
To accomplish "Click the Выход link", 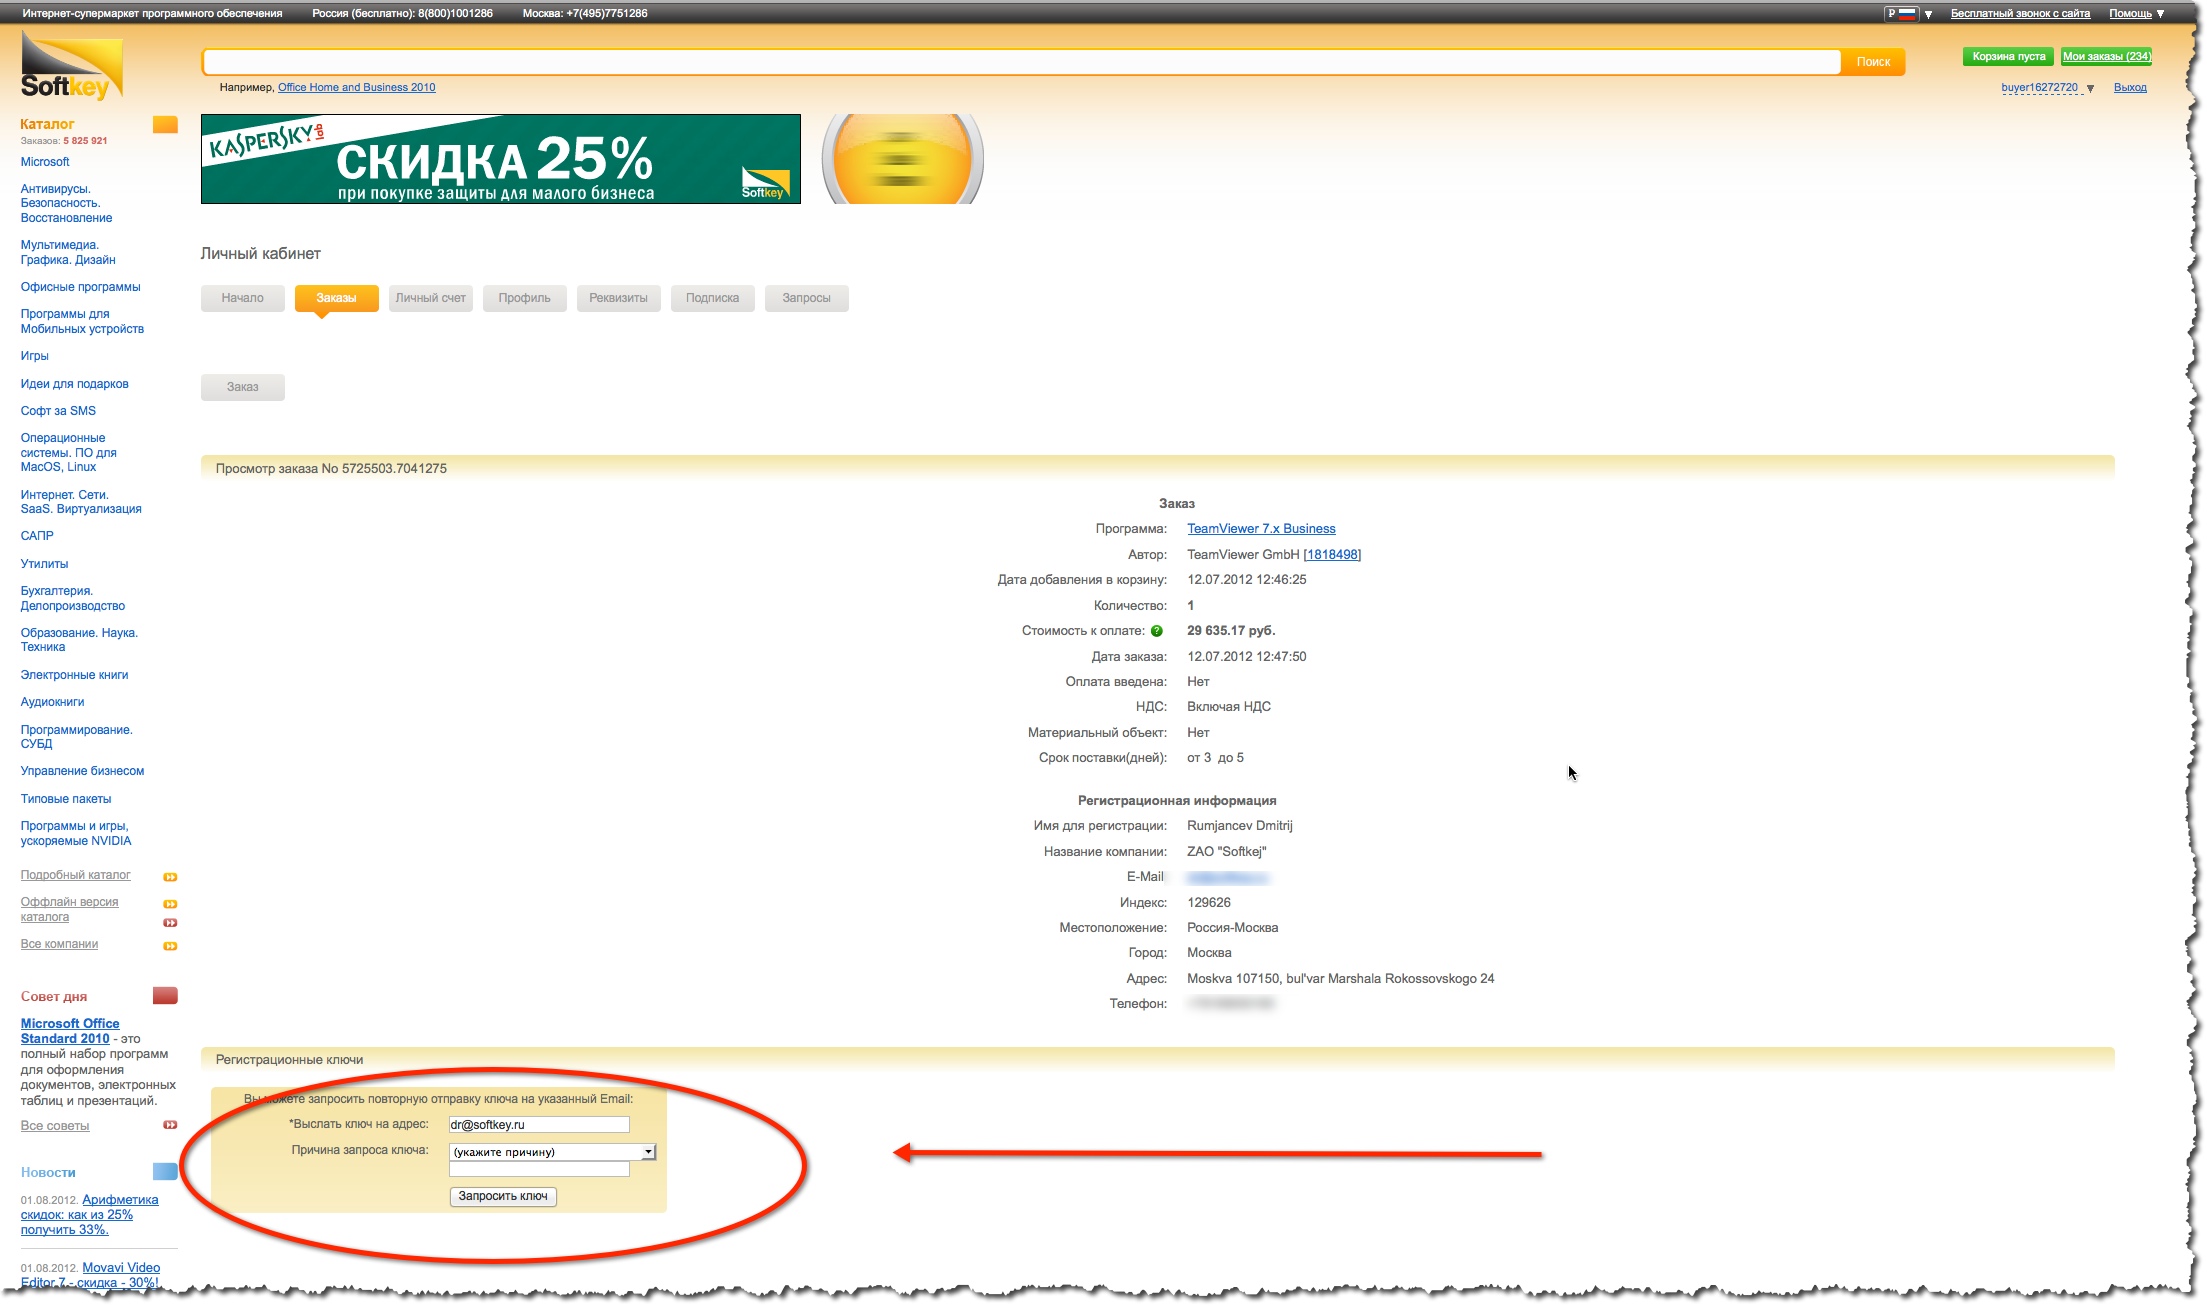I will [x=2130, y=88].
